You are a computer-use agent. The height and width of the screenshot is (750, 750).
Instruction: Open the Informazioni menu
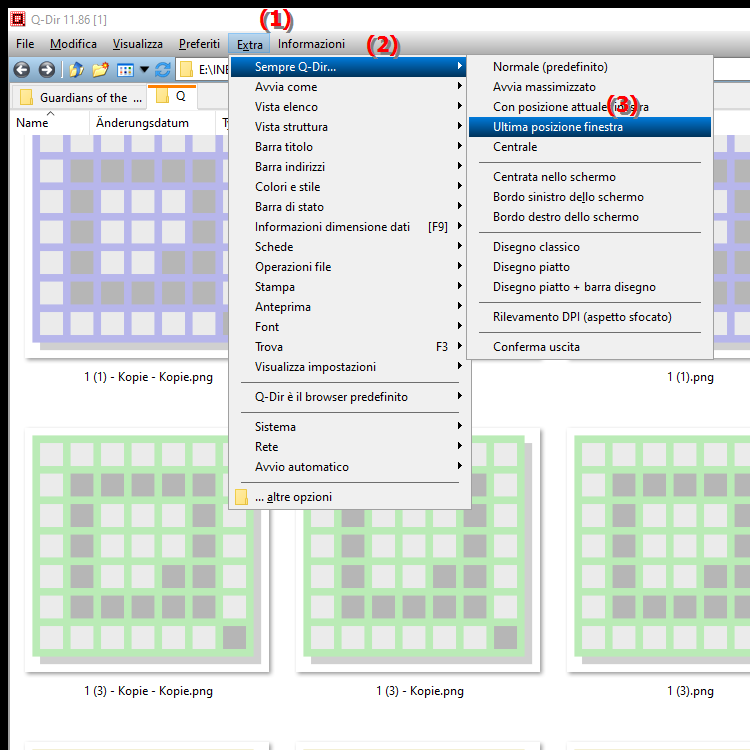(311, 44)
